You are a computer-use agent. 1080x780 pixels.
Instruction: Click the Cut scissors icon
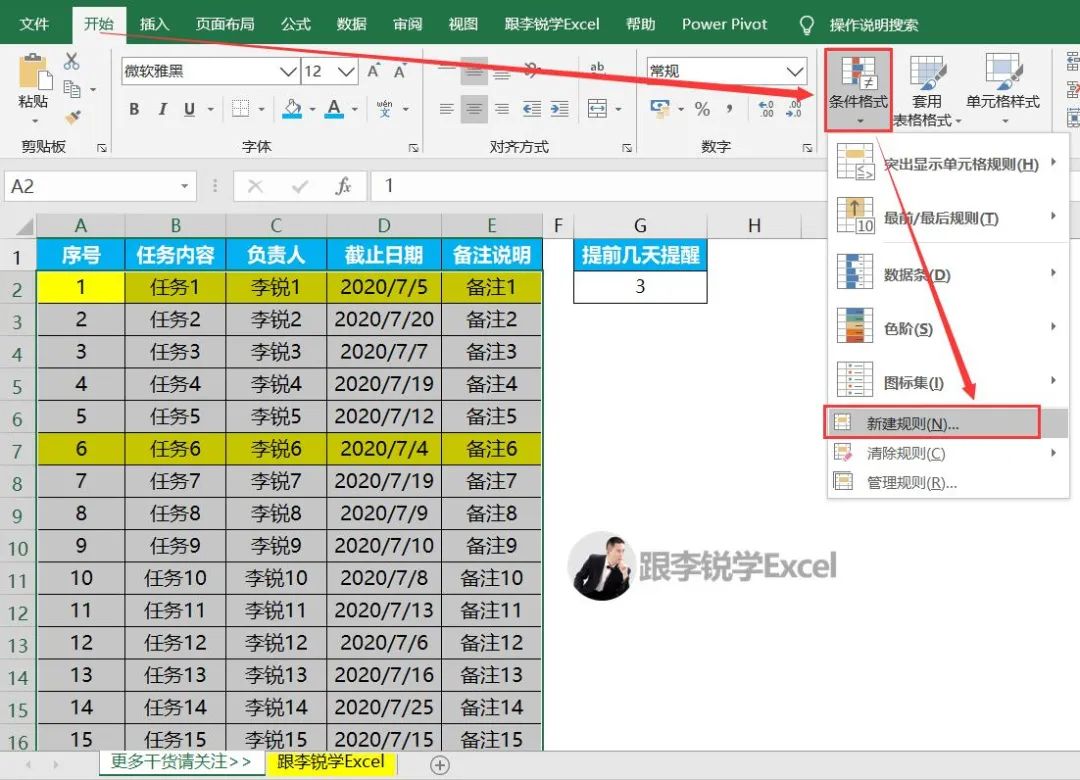(72, 61)
